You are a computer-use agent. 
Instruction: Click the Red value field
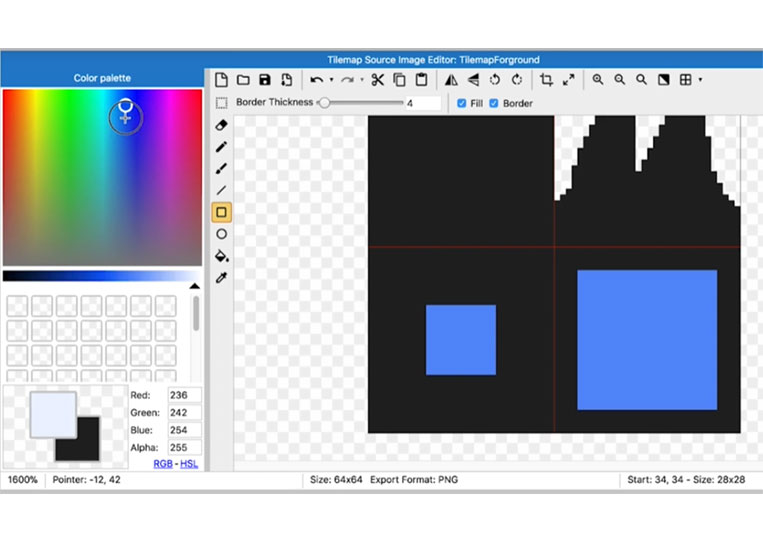click(184, 395)
